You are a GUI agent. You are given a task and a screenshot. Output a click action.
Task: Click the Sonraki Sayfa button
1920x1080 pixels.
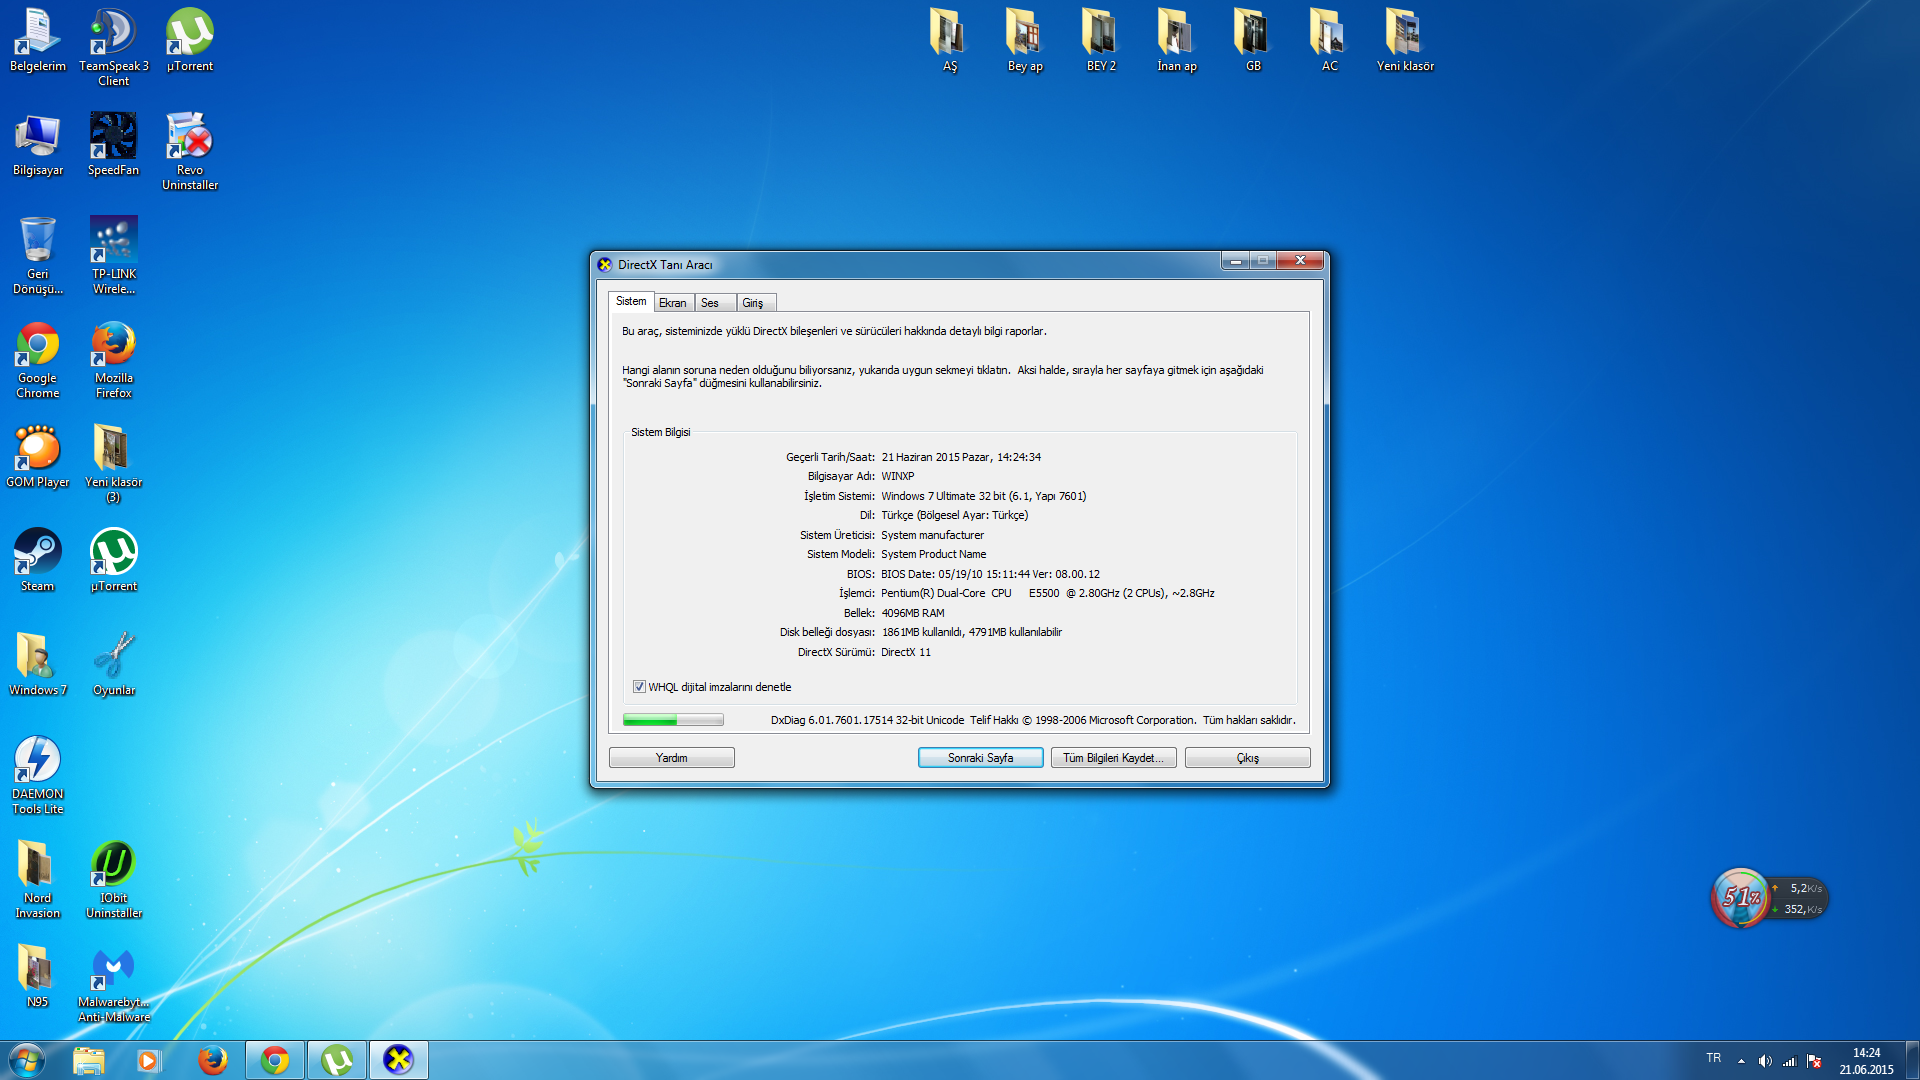[980, 758]
